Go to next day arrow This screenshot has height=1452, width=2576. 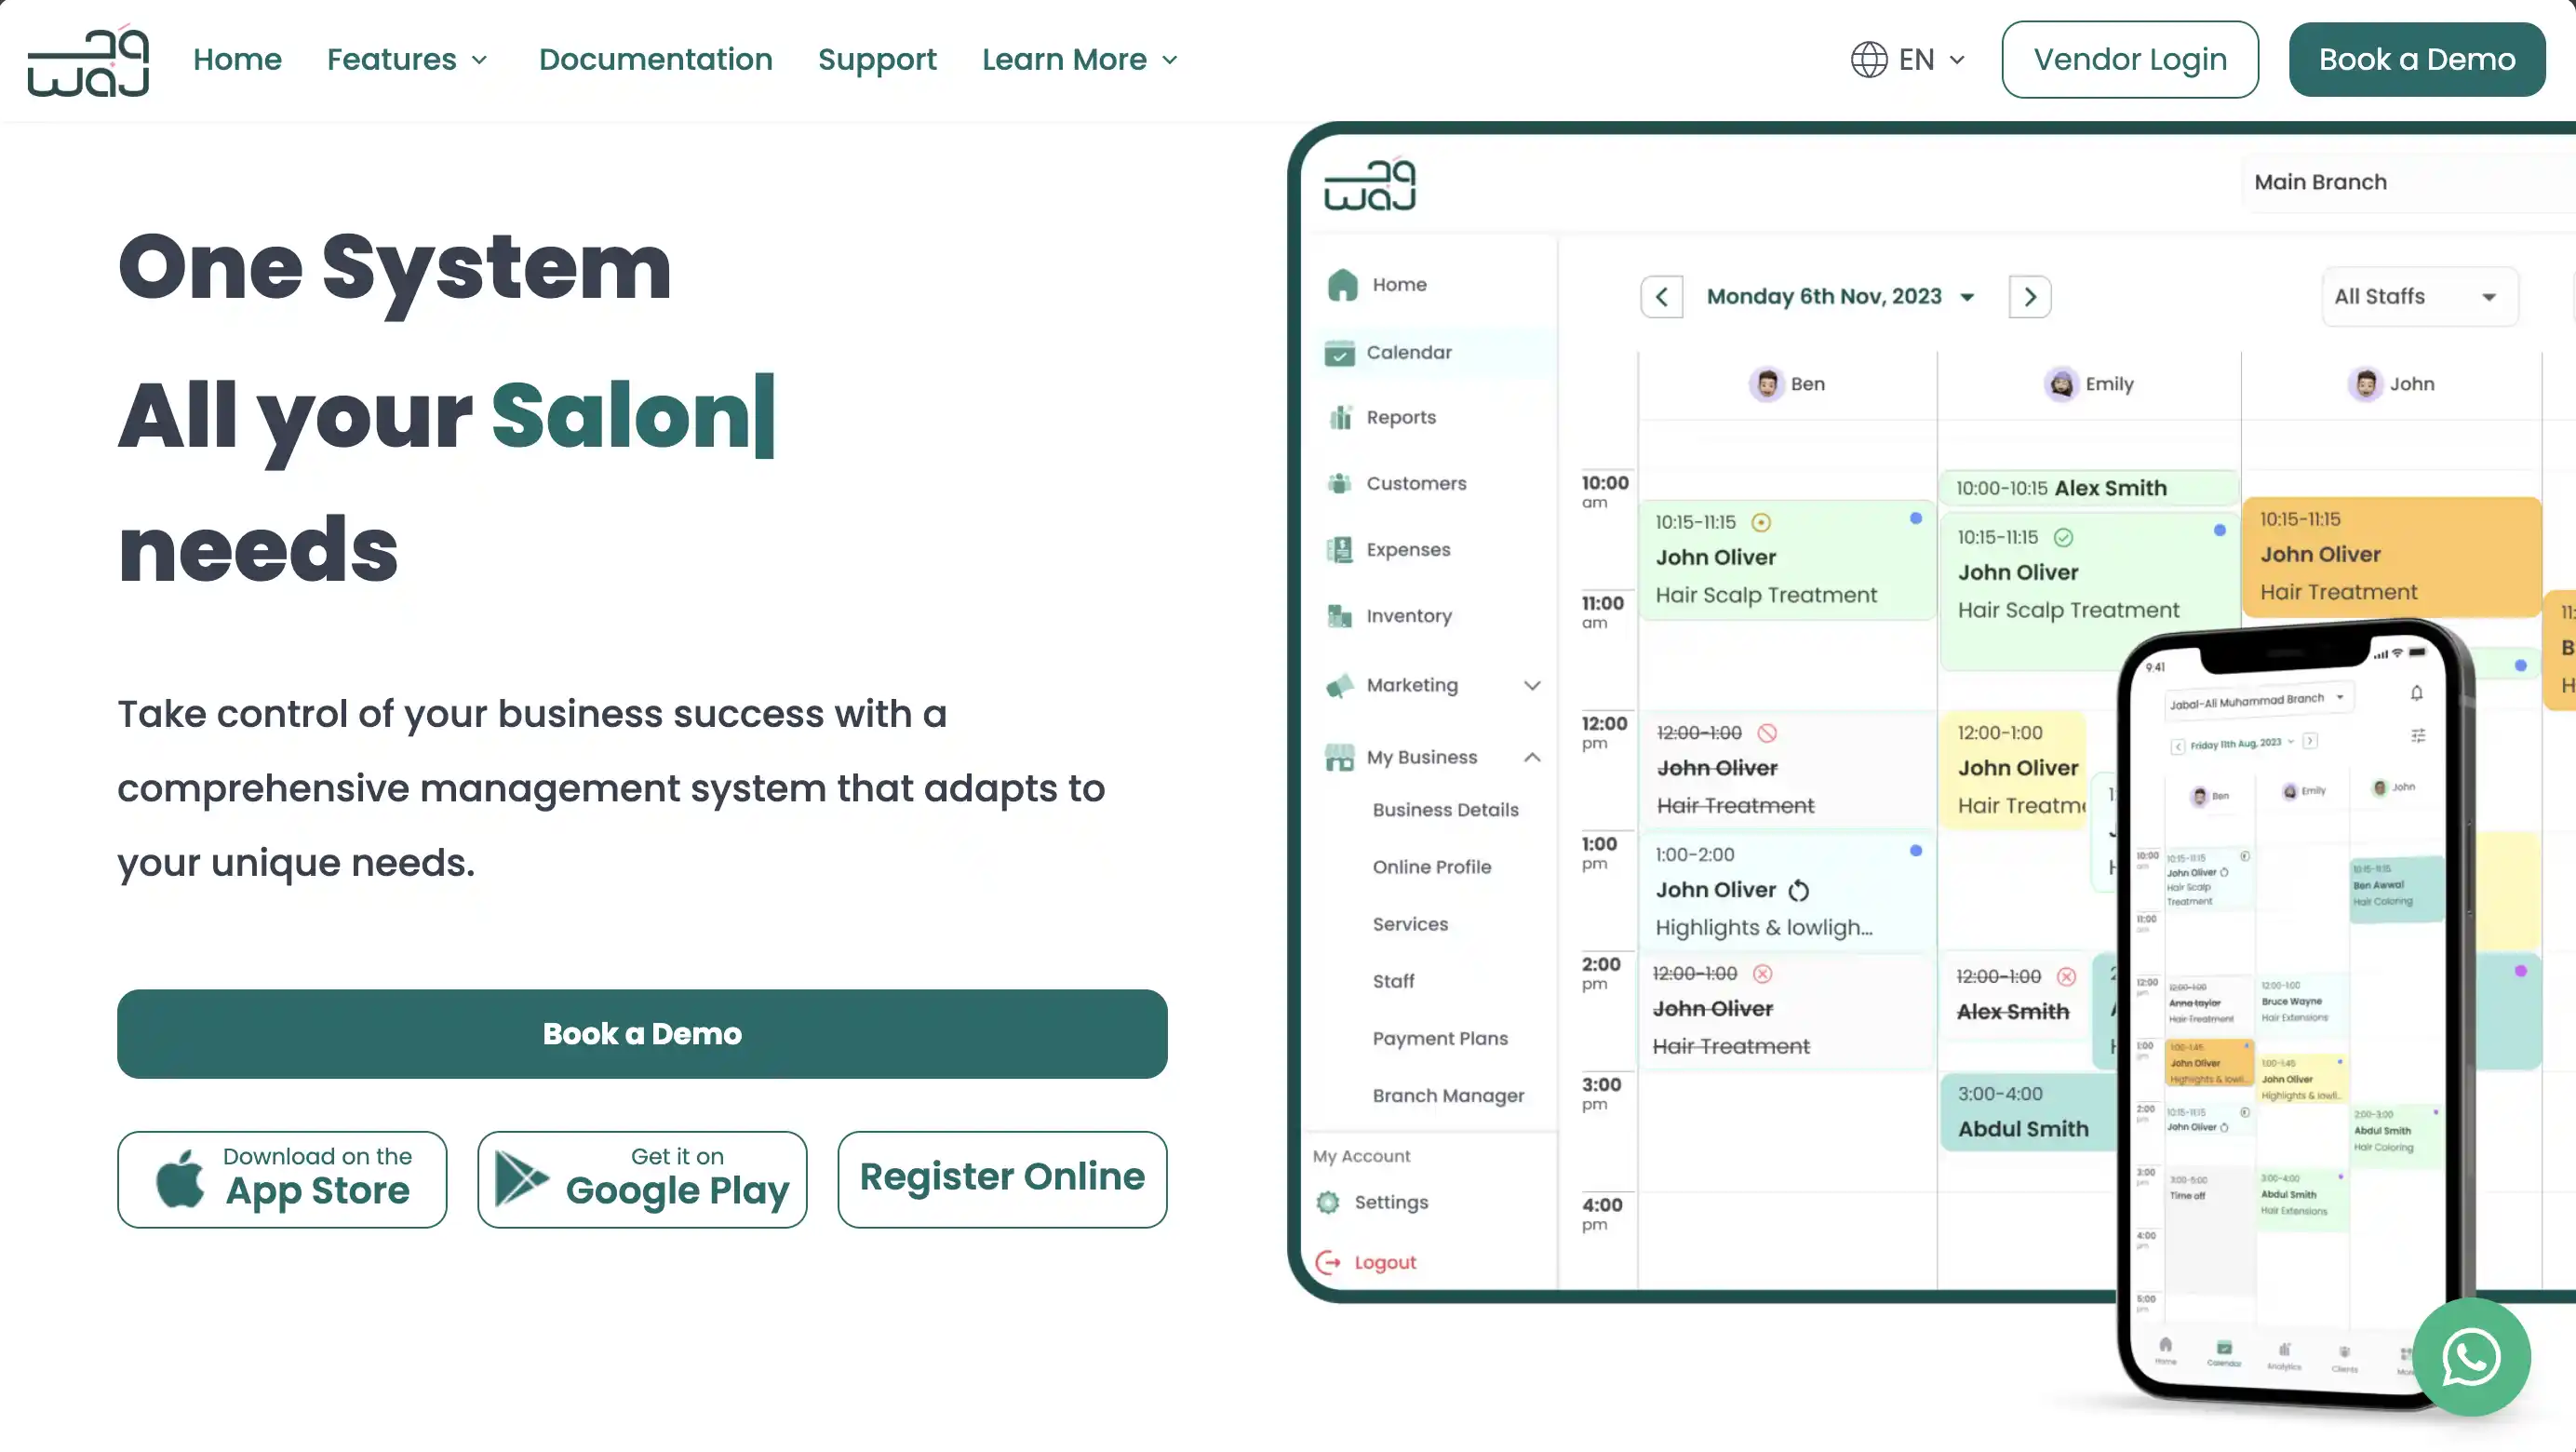point(2029,297)
